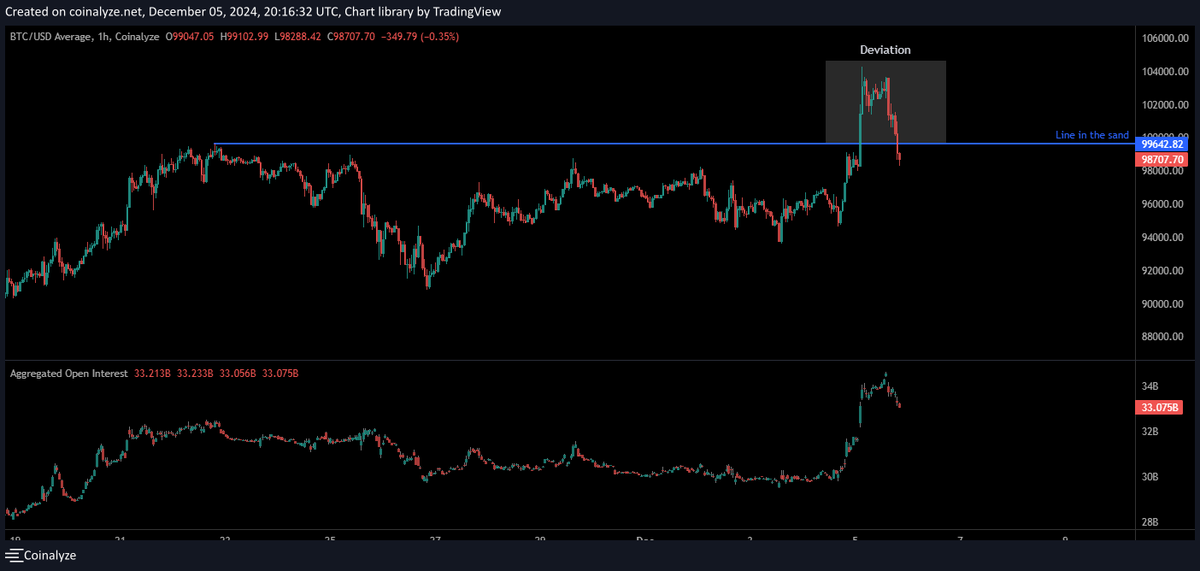Click the Coinalyze logo icon

click(x=14, y=555)
